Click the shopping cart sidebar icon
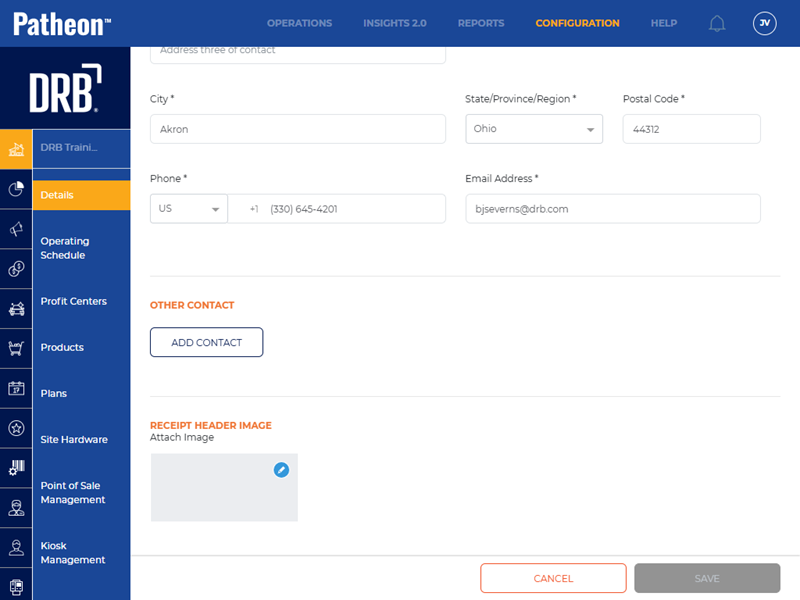Image resolution: width=800 pixels, height=600 pixels. point(16,349)
